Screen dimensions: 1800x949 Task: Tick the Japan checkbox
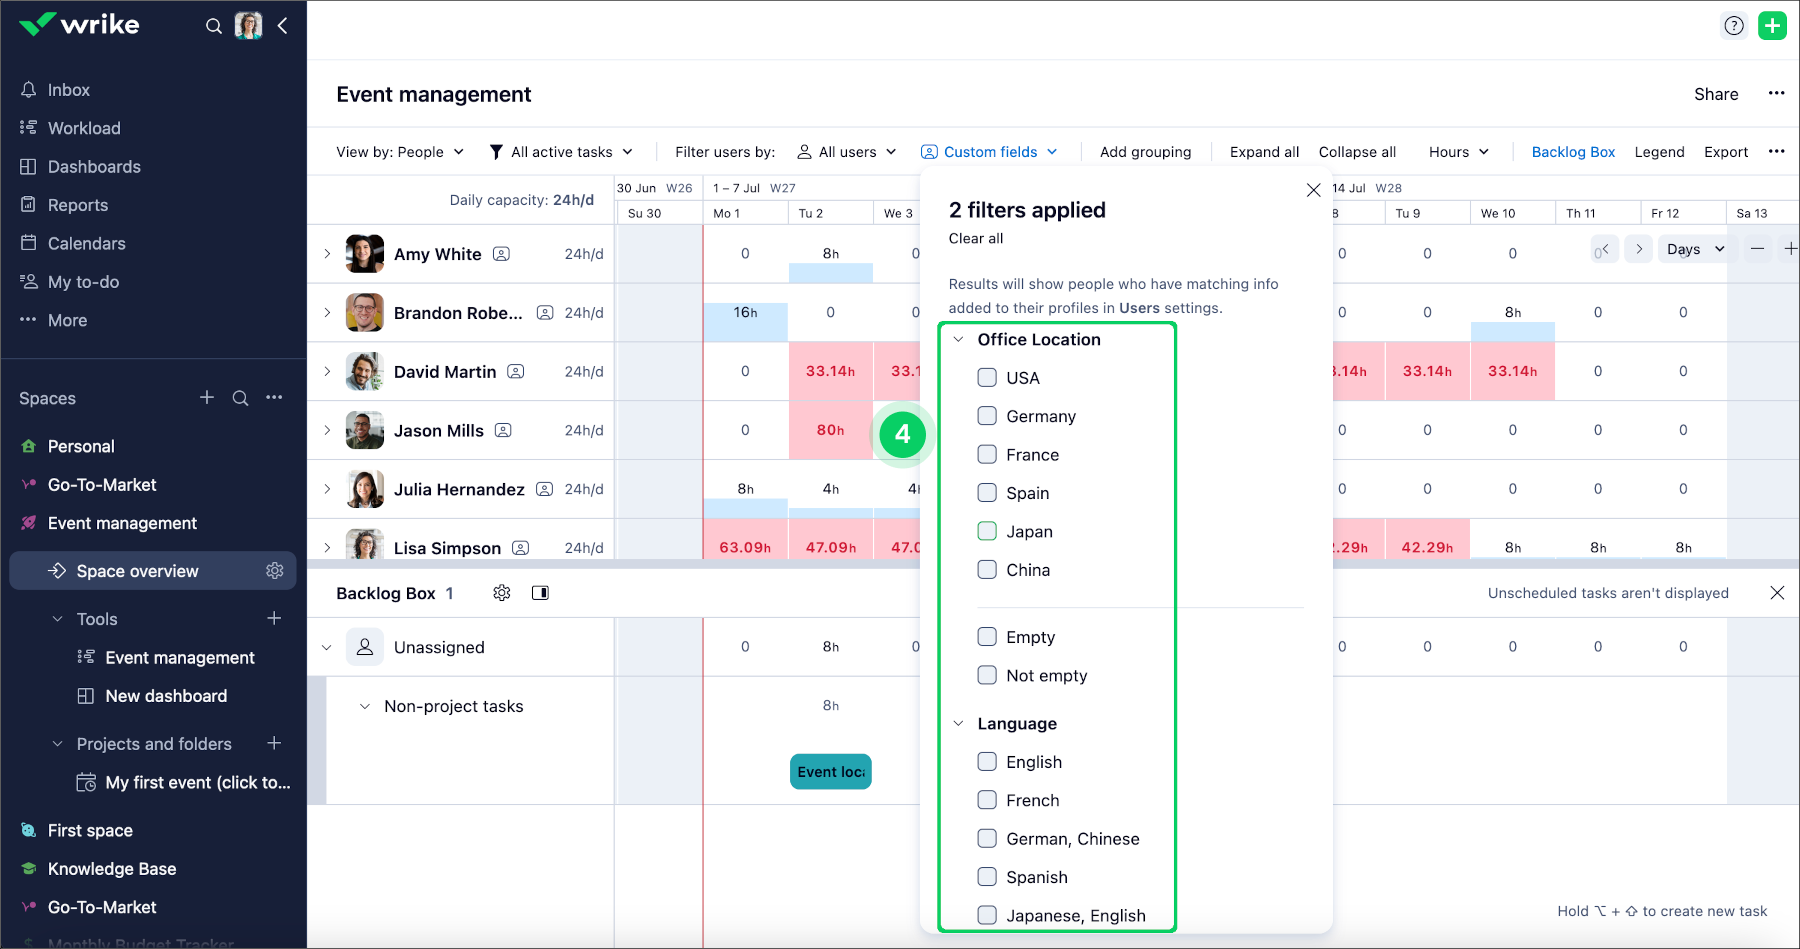pyautogui.click(x=987, y=531)
